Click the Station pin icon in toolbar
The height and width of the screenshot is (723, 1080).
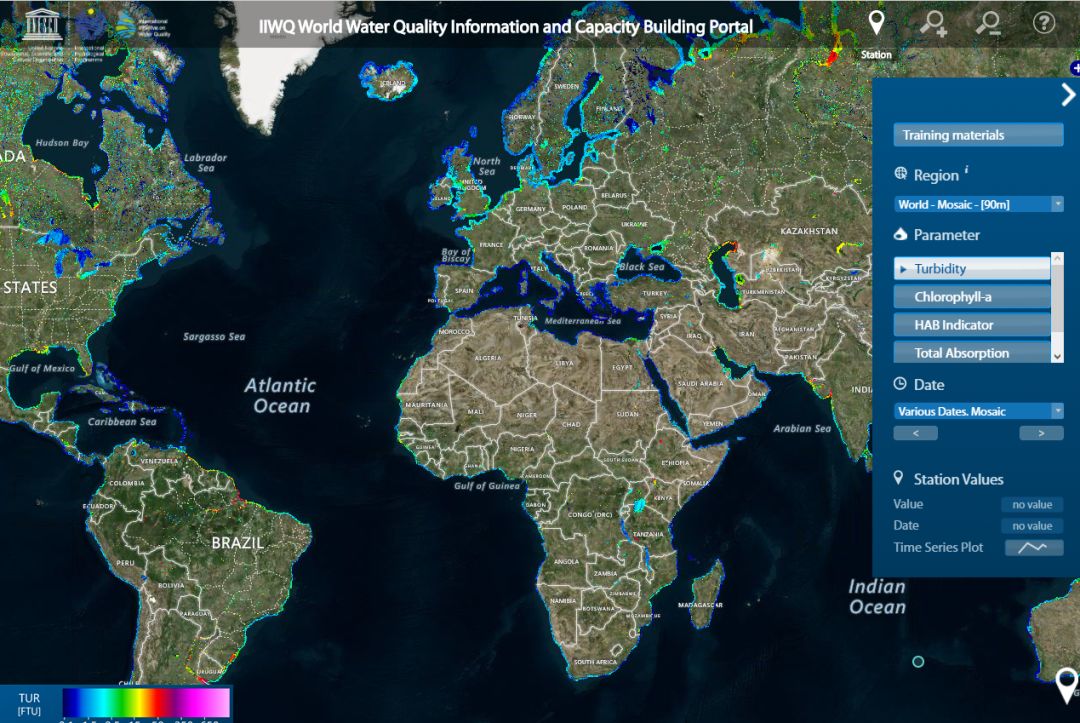876,23
